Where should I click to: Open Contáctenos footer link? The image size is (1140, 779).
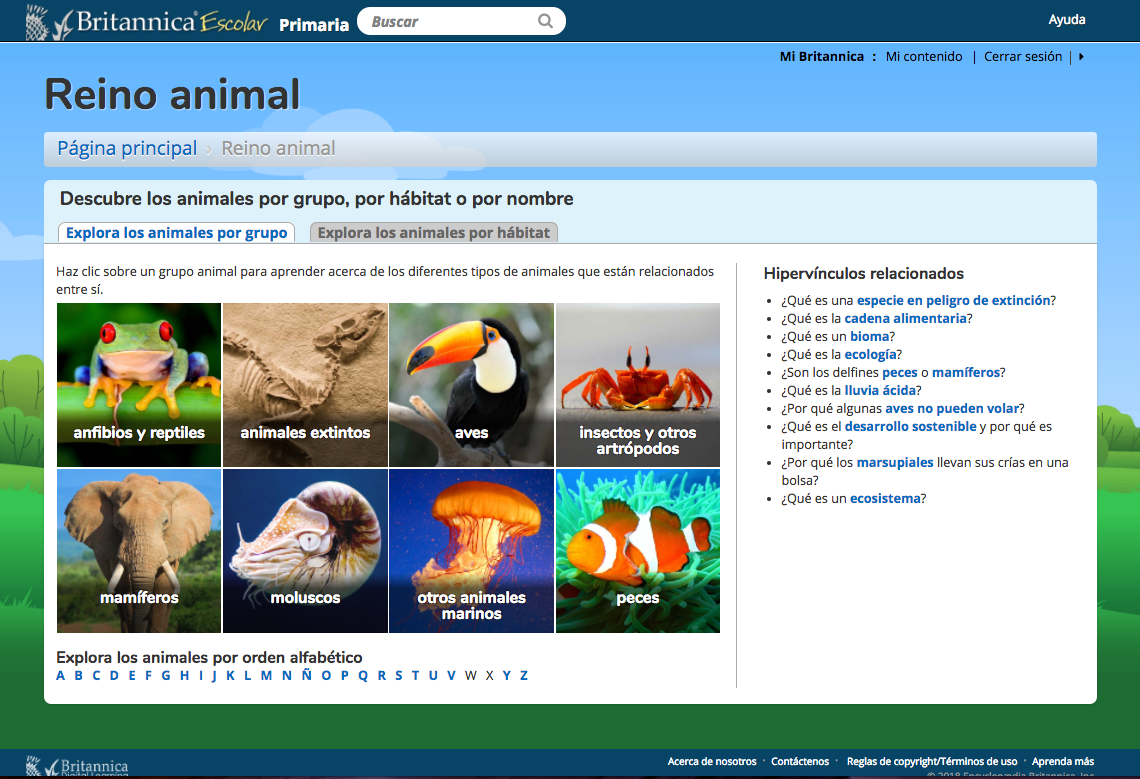(800, 762)
